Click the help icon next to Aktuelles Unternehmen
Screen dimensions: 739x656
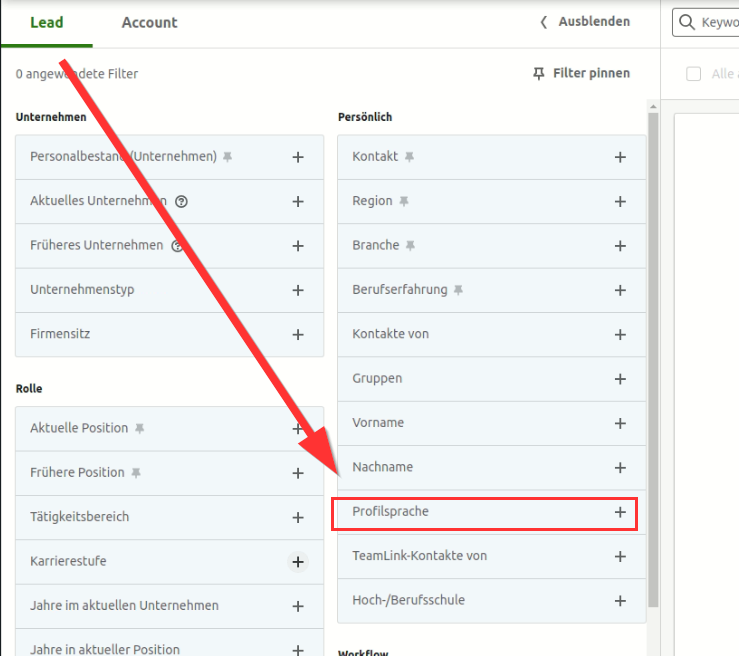point(181,201)
